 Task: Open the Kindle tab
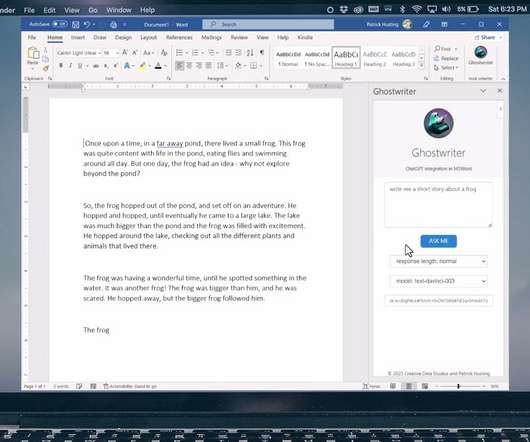click(305, 37)
